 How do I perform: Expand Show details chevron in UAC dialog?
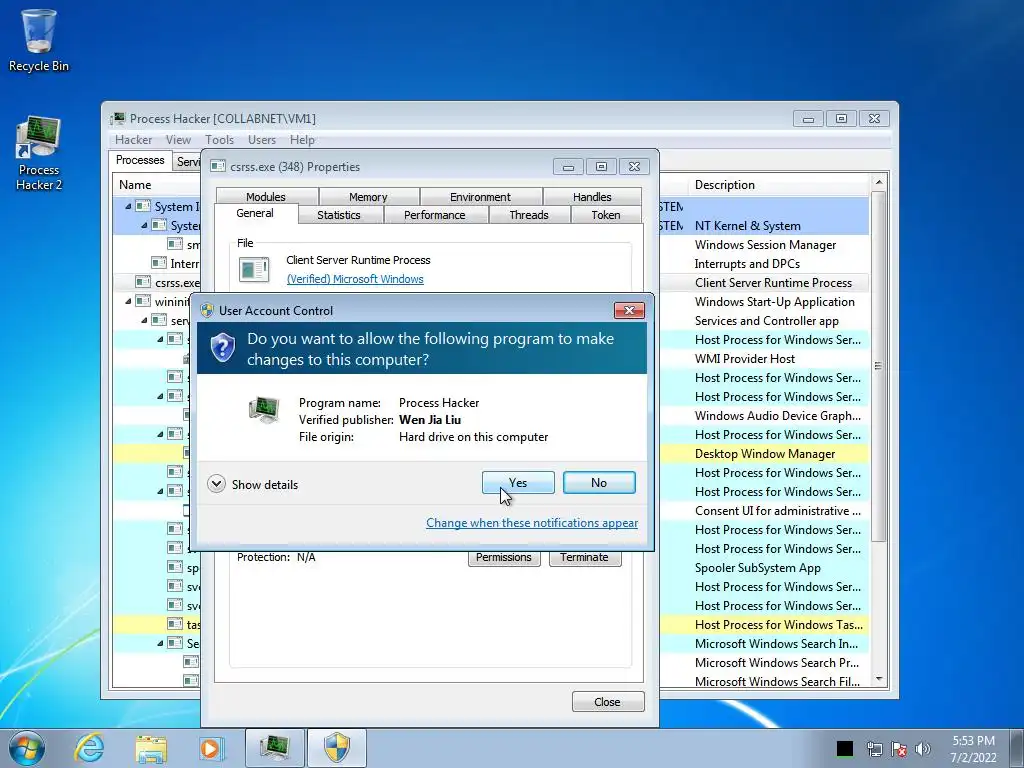(x=216, y=484)
